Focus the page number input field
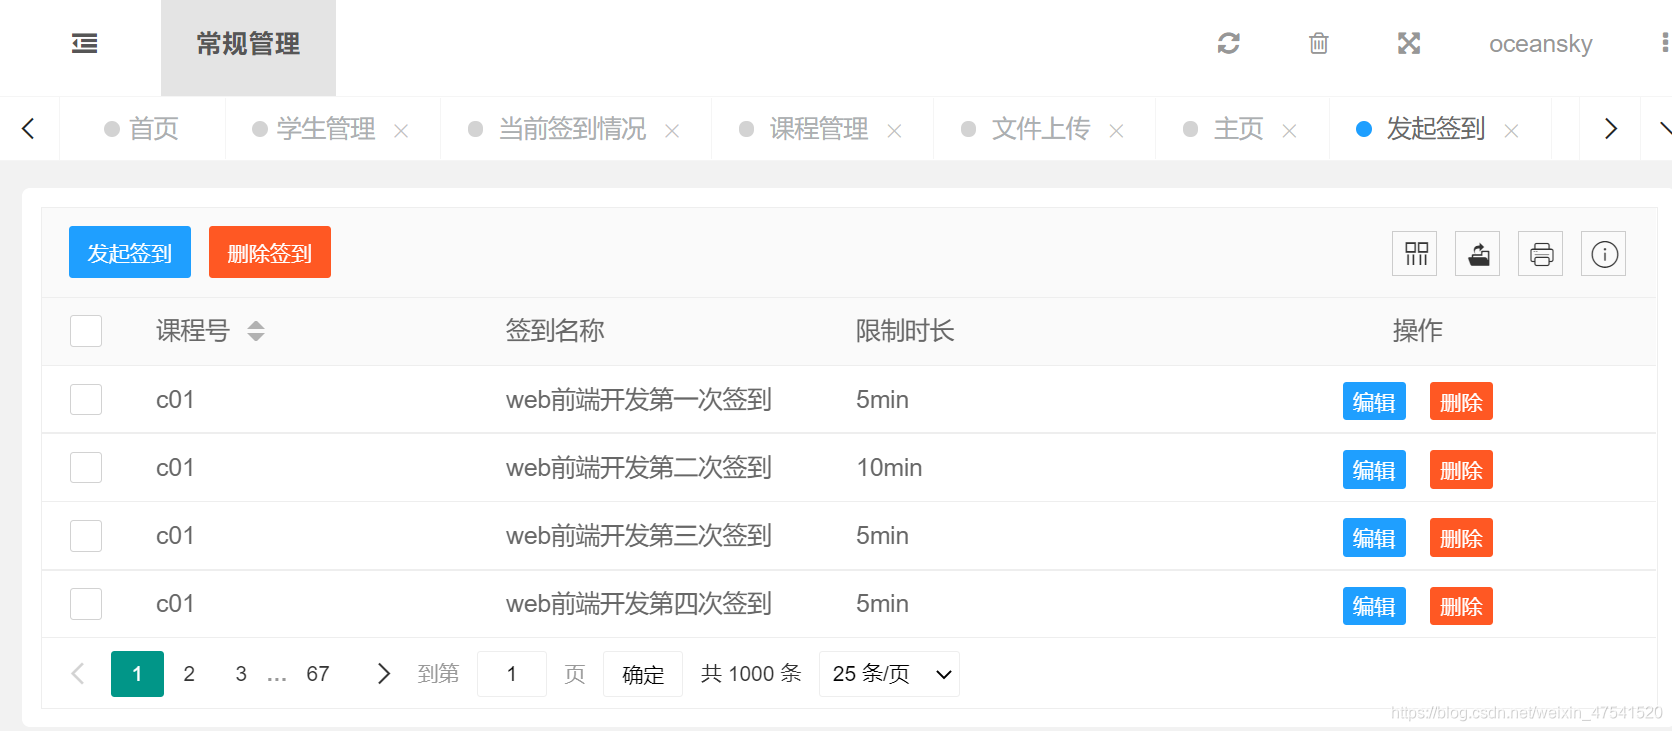1672x731 pixels. pos(512,674)
